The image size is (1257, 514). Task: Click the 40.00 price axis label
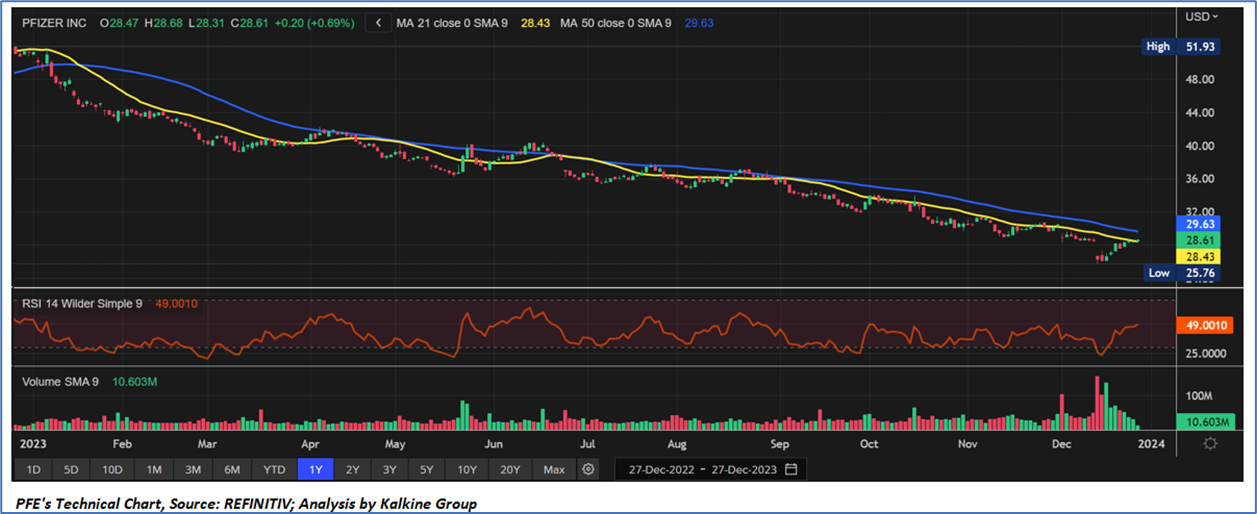click(x=1200, y=146)
